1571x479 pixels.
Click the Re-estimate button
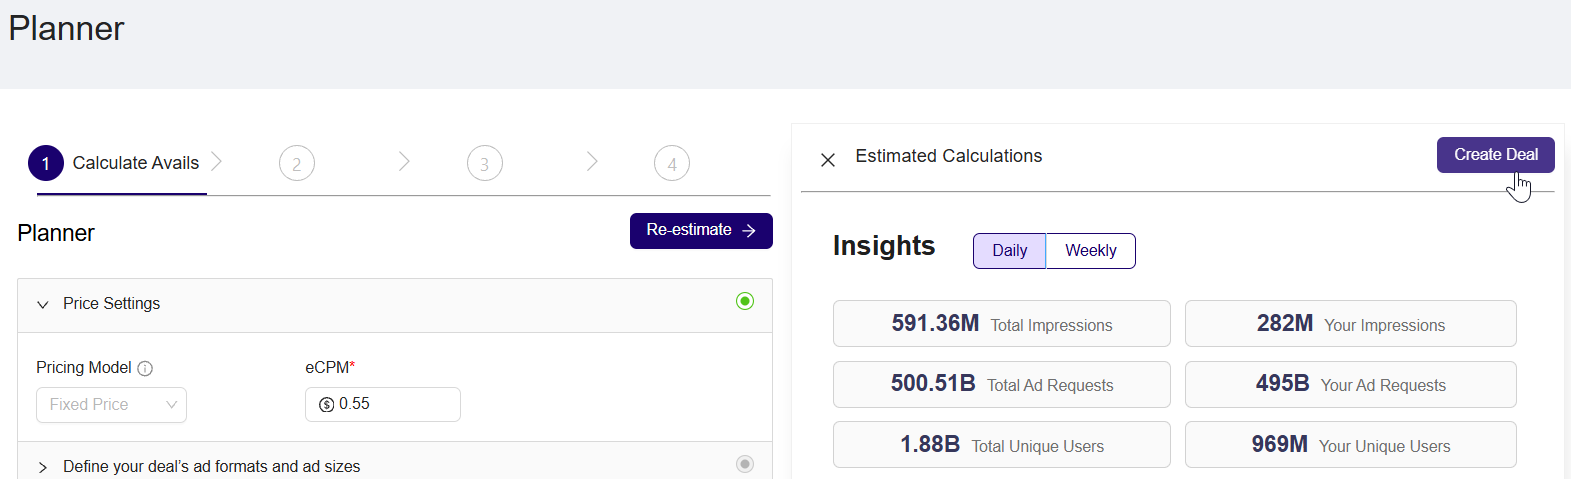(x=701, y=231)
